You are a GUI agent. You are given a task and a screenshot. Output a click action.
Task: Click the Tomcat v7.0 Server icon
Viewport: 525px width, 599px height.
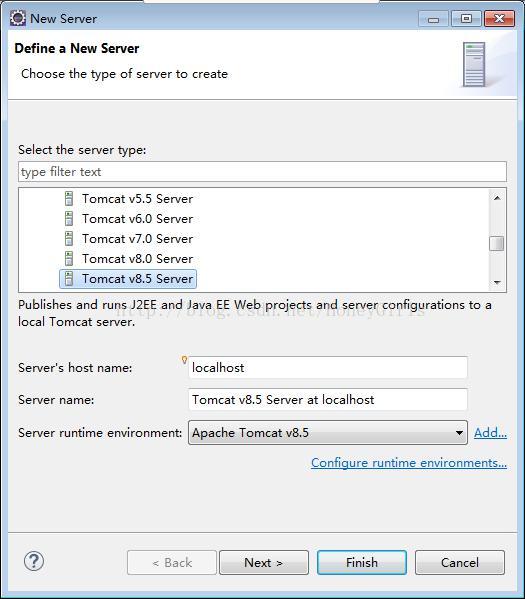tap(69, 238)
